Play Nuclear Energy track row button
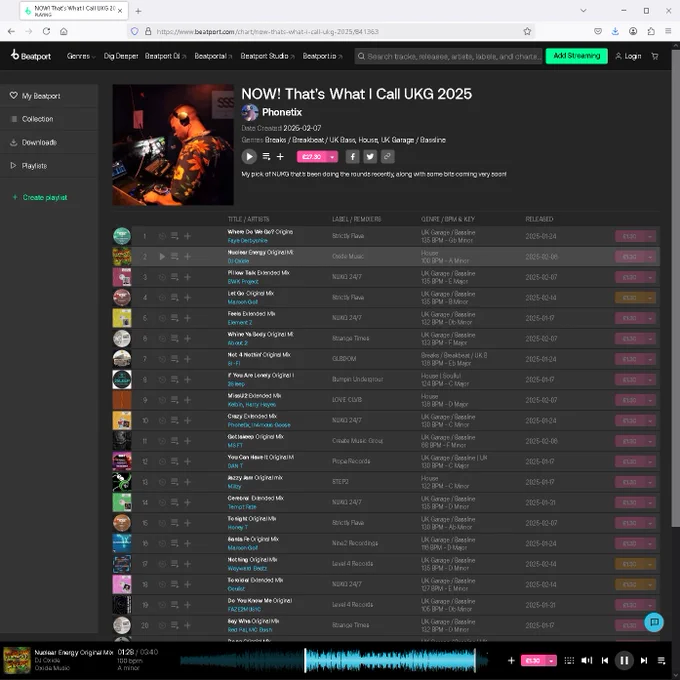This screenshot has width=680, height=680. [x=162, y=257]
